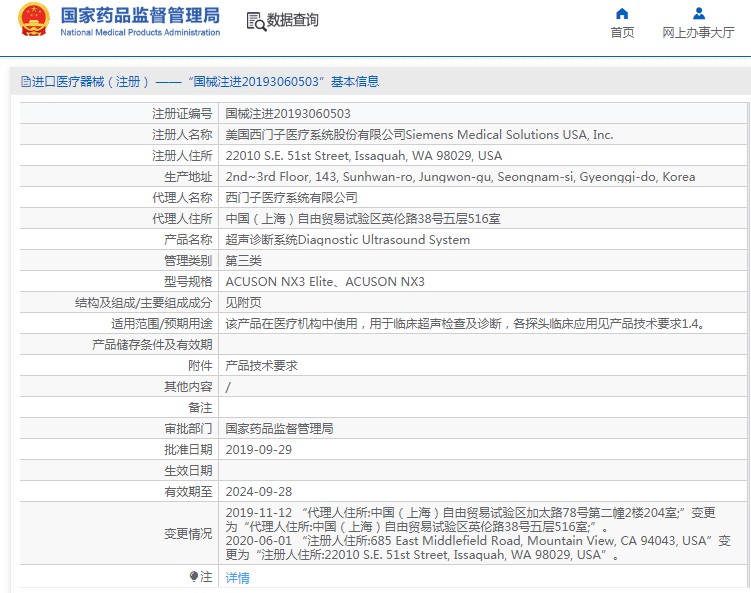Click the 代理人住所 label
Viewport: 751px width, 593px height.
(182, 218)
